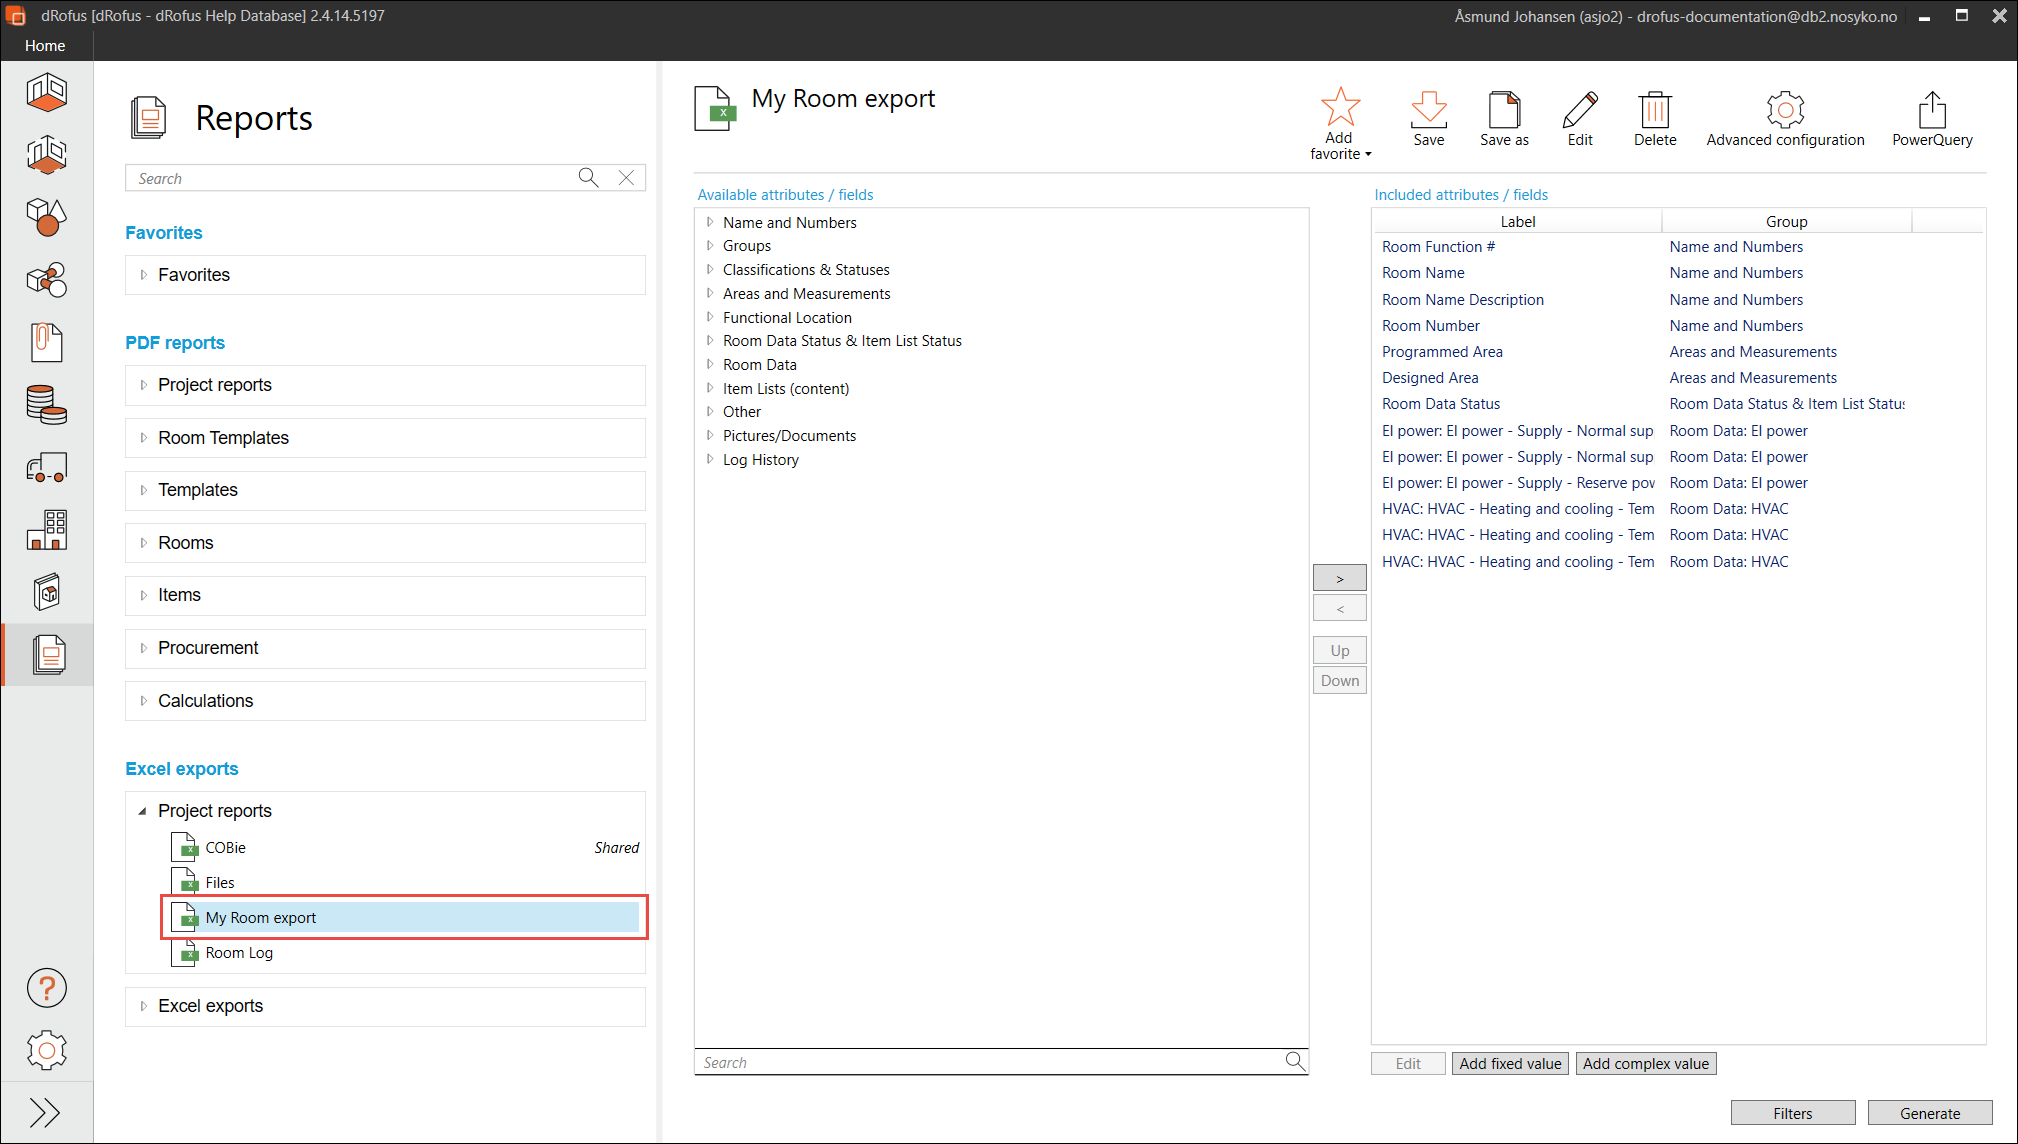Click the Generate button
Screen dimensions: 2018x1144
1929,1113
